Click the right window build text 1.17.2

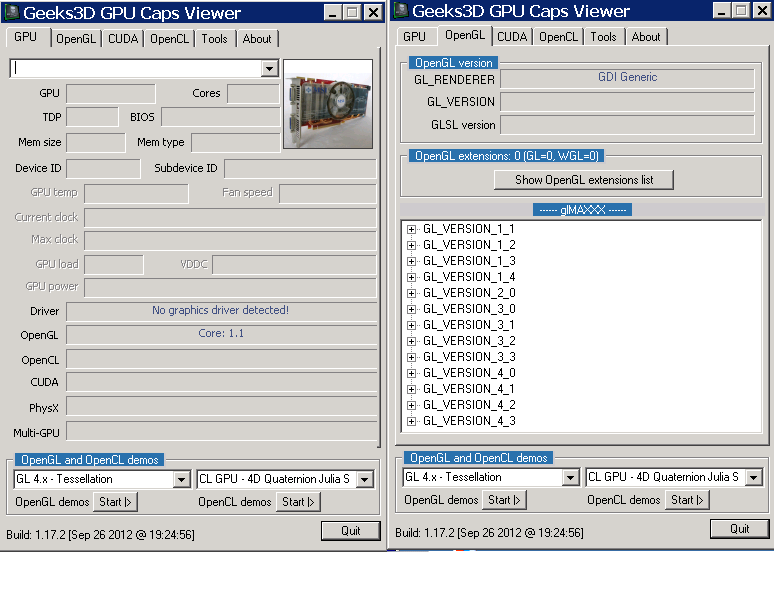(489, 533)
